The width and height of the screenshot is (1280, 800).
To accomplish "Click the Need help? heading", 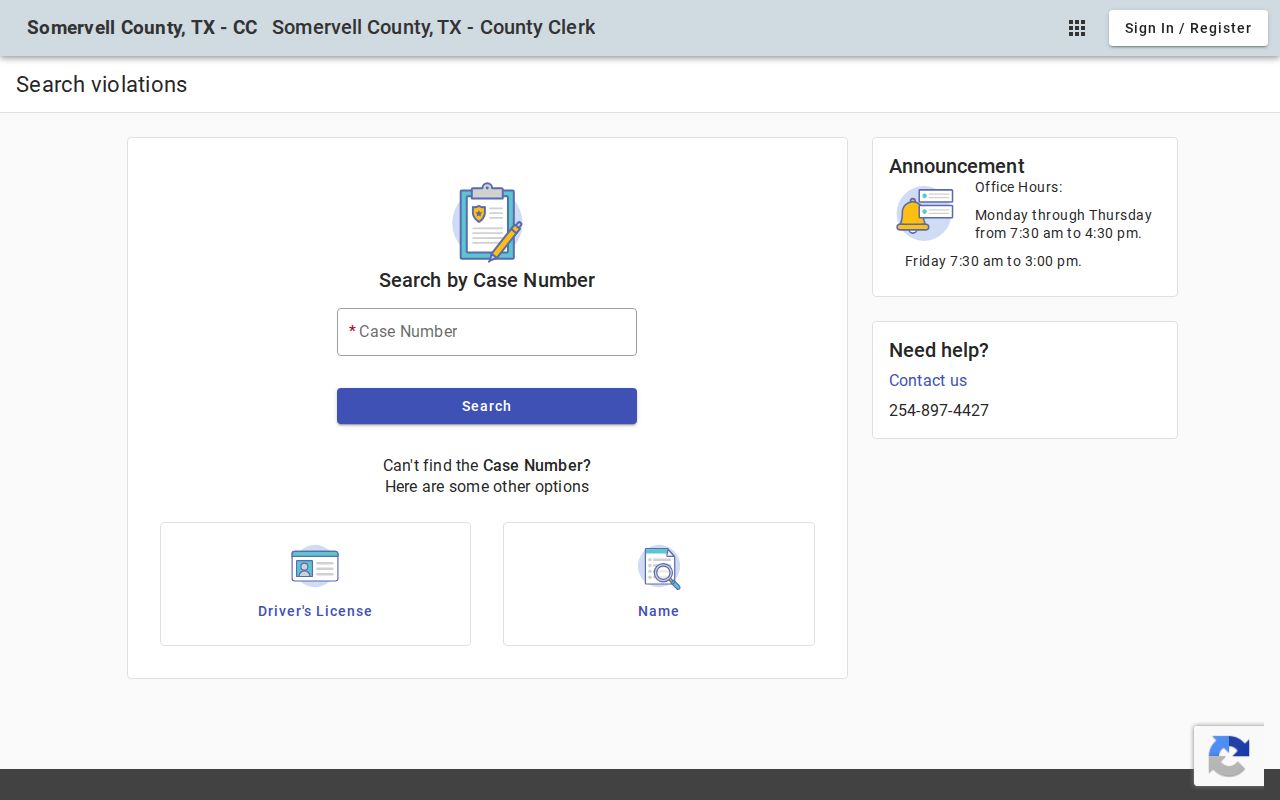I will tap(939, 350).
